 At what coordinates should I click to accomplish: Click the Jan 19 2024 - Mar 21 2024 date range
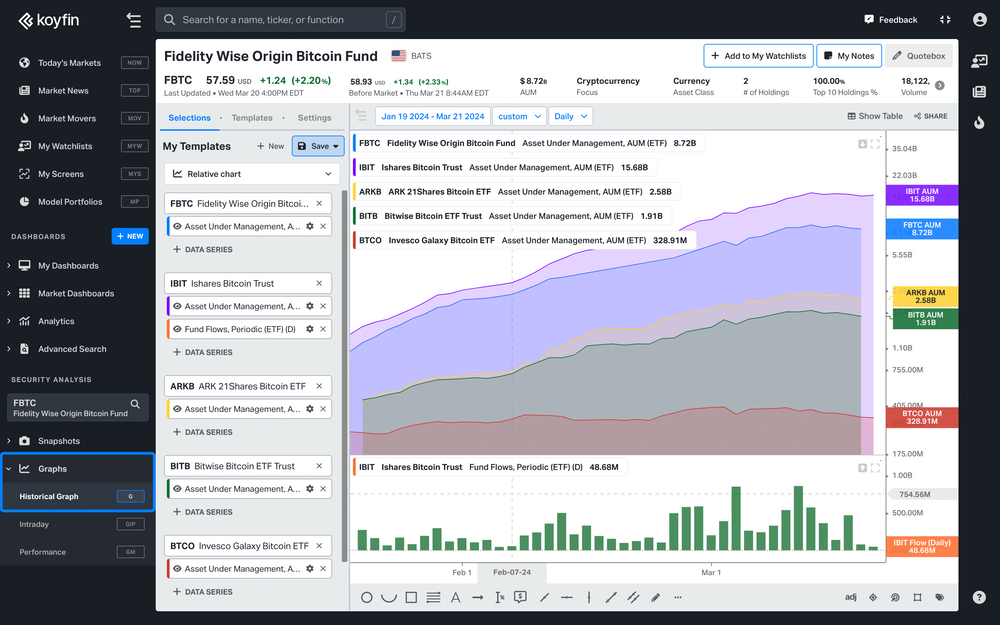coord(433,116)
